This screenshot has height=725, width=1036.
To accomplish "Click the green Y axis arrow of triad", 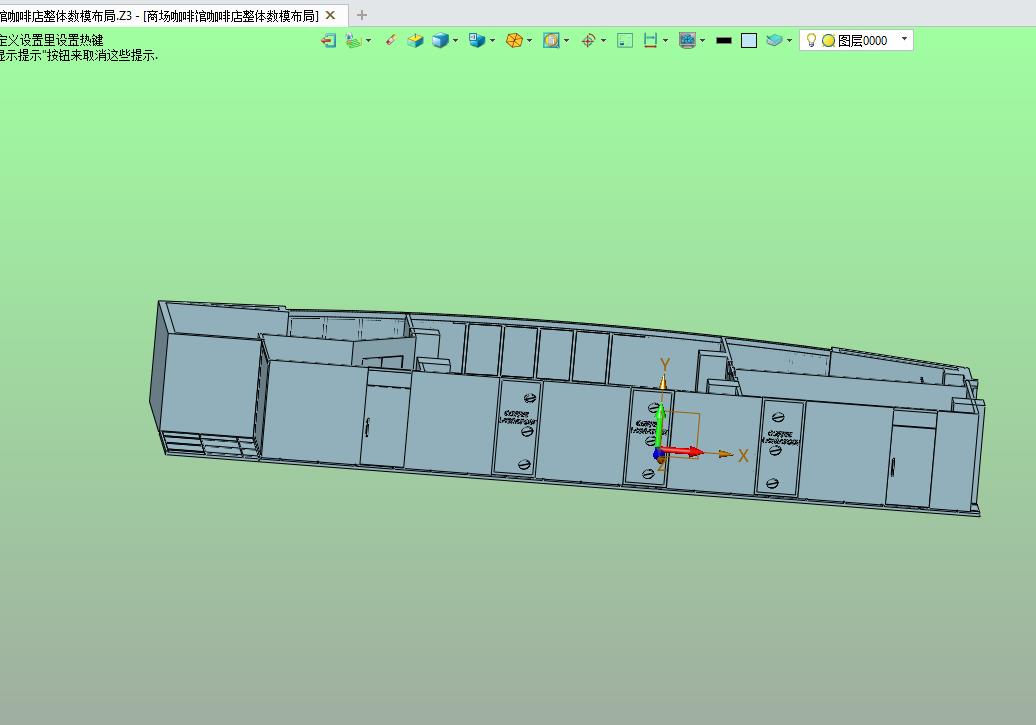I will [x=660, y=424].
